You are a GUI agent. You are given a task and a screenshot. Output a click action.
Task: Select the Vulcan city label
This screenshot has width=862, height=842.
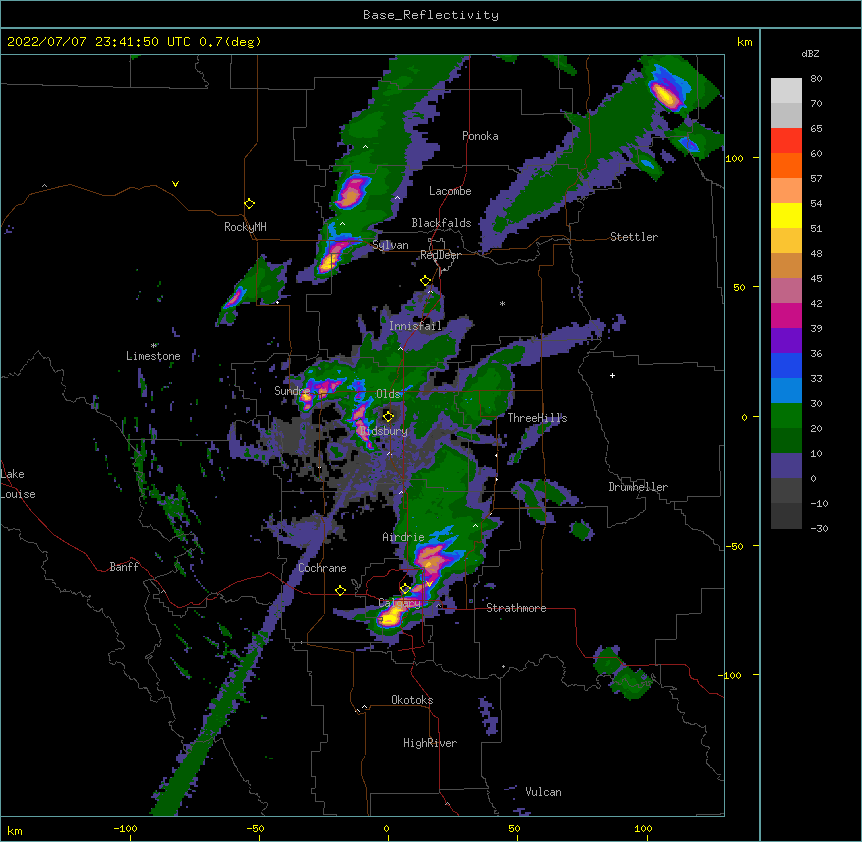pos(543,792)
